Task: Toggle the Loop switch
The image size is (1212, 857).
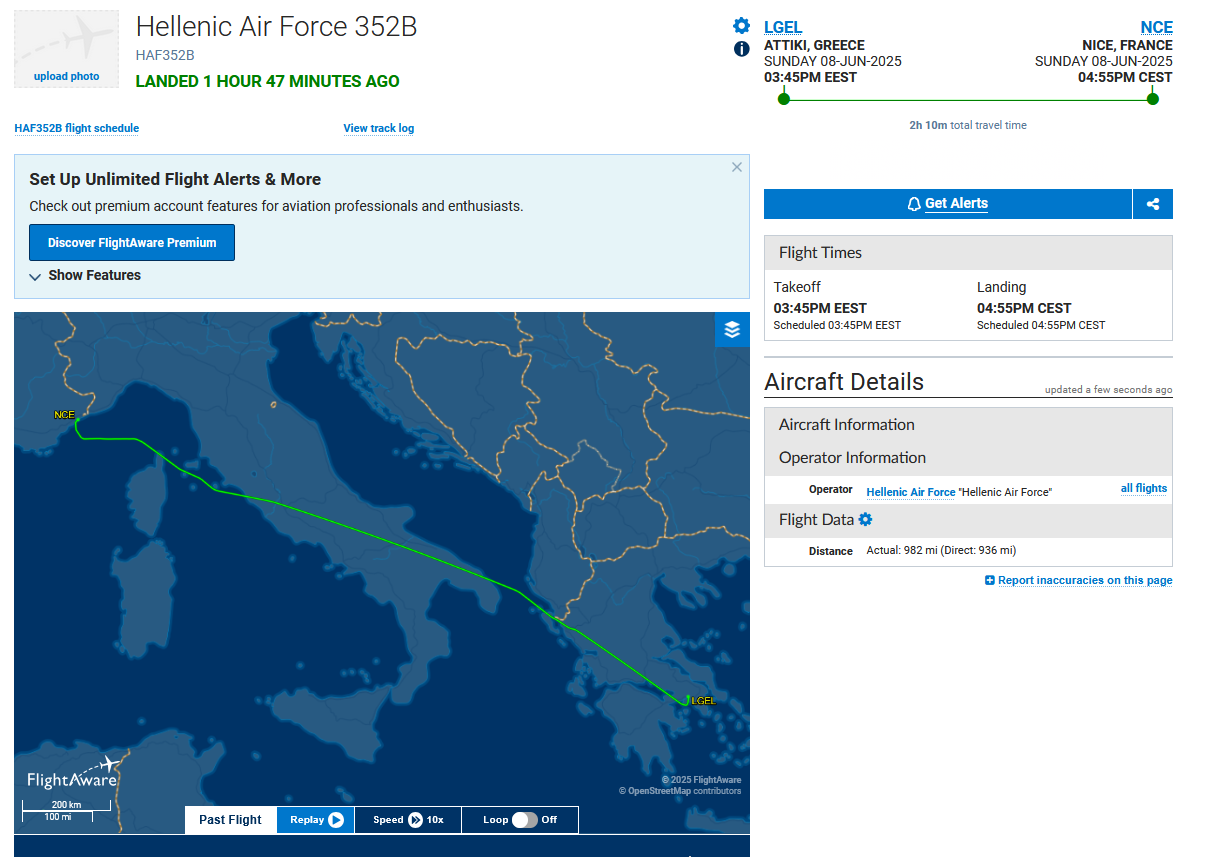Action: (x=525, y=820)
